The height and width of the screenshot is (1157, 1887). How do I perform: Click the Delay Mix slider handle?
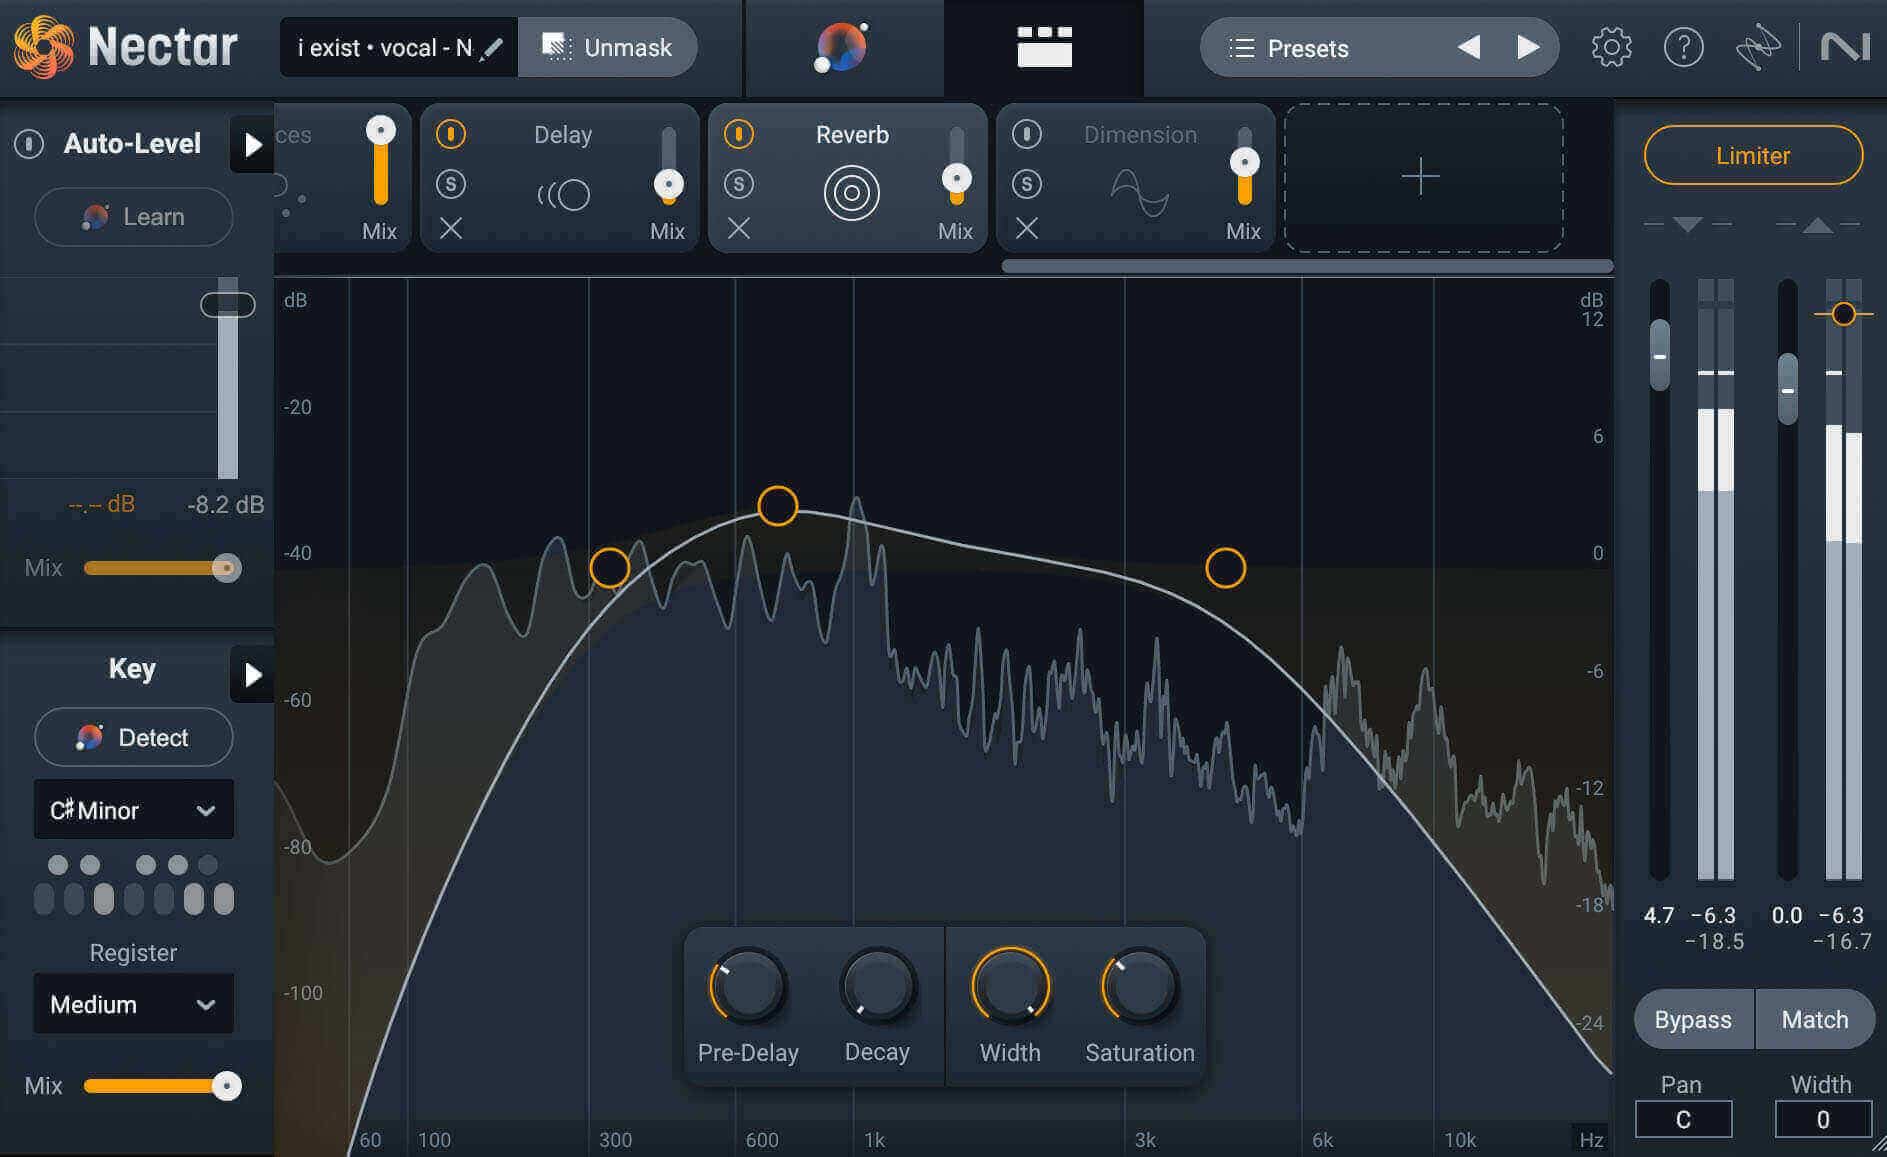pyautogui.click(x=669, y=184)
